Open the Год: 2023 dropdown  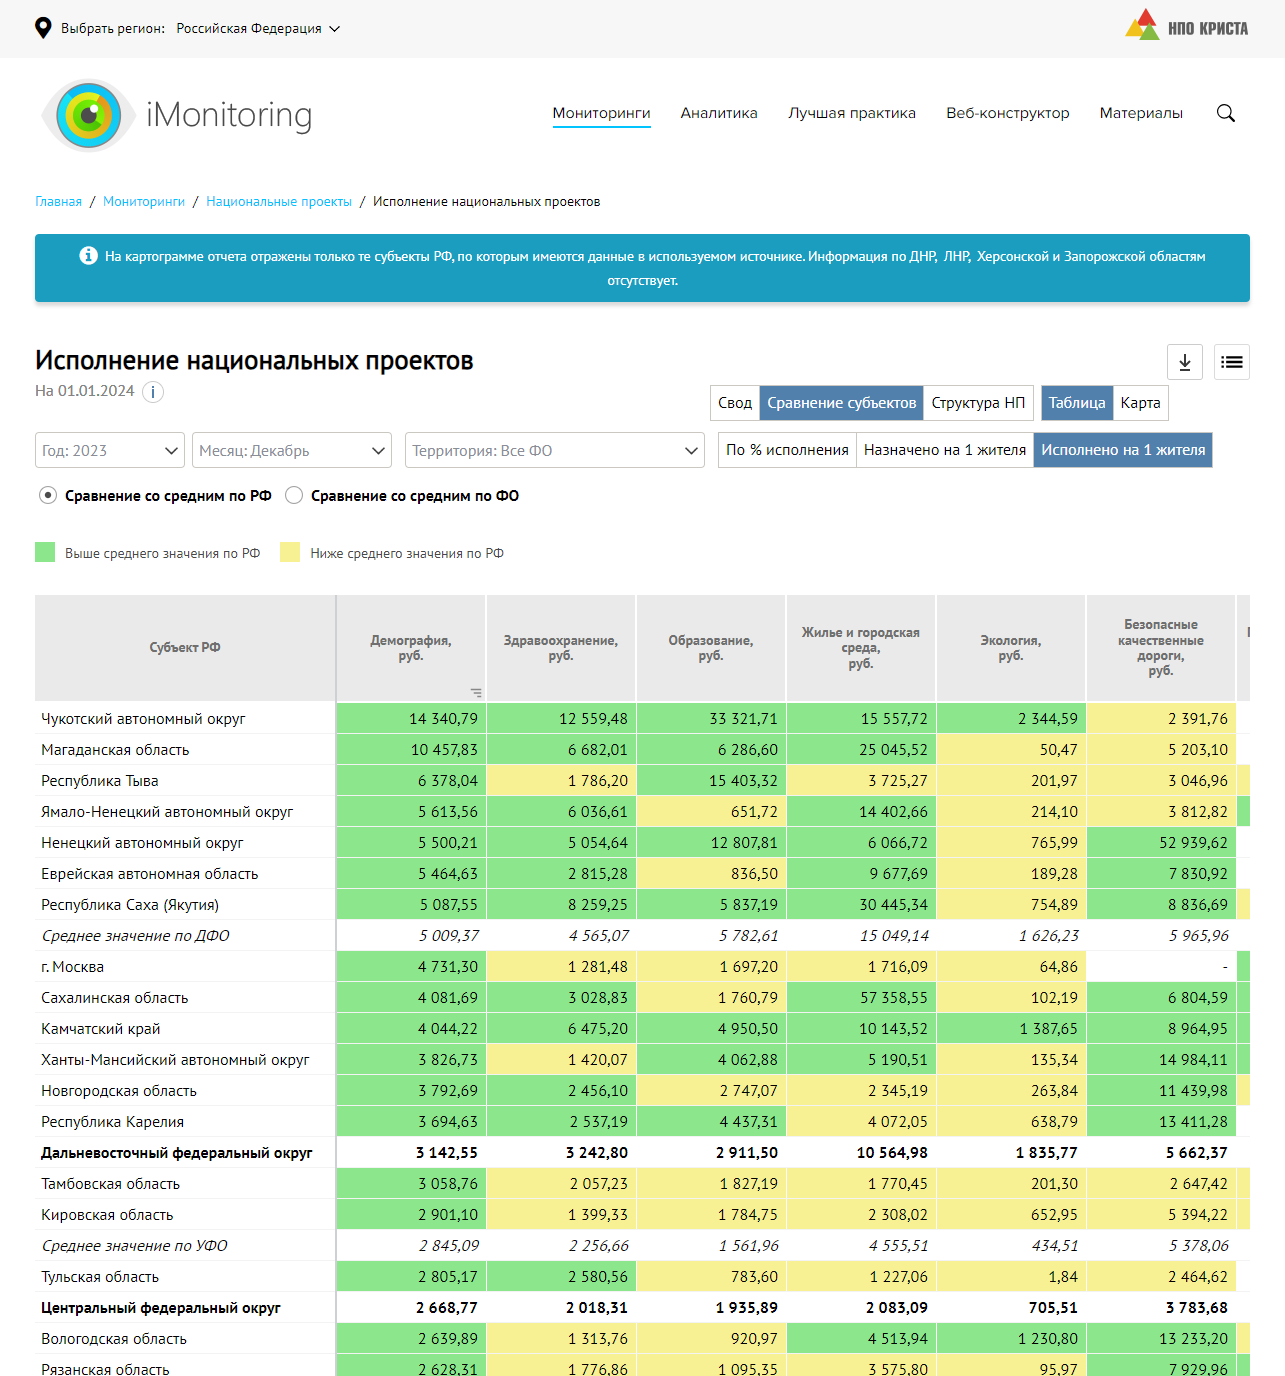click(110, 450)
